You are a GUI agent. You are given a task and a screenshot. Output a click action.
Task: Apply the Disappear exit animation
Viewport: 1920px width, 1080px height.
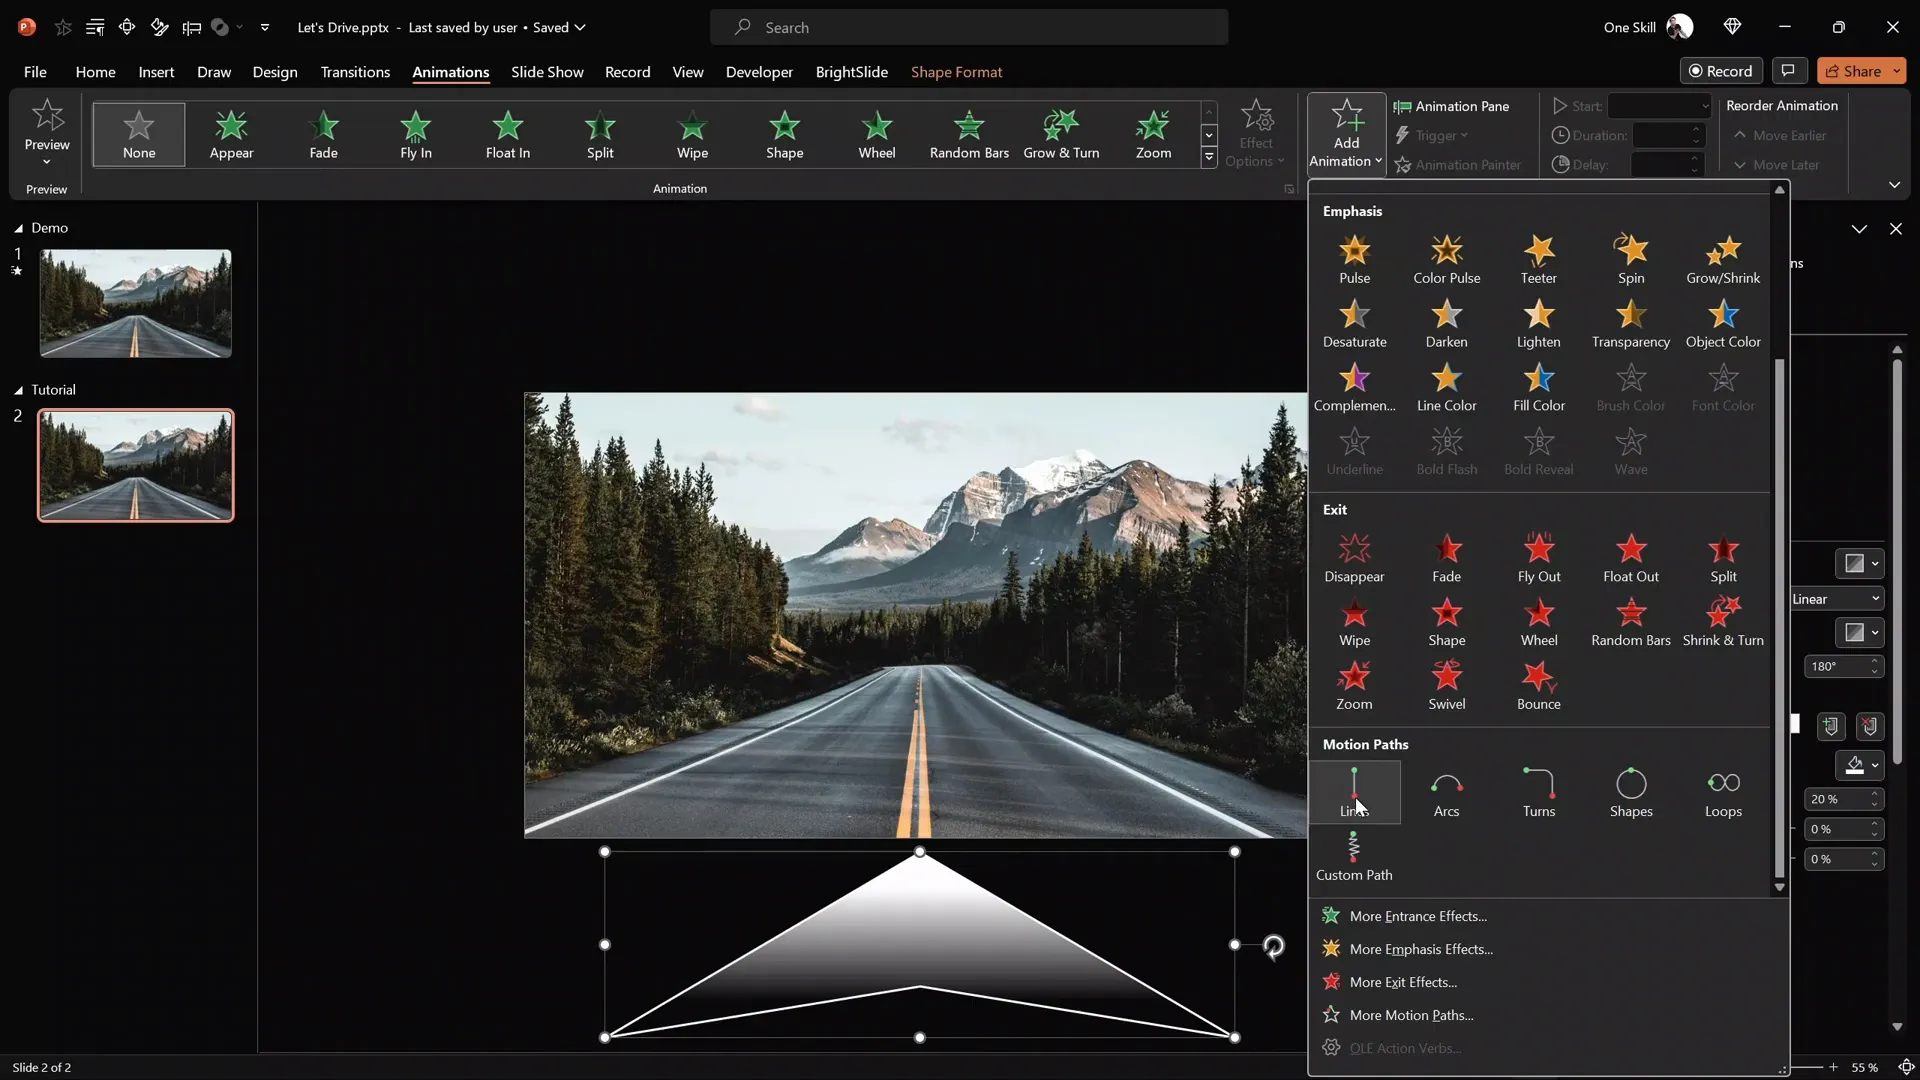(1354, 558)
